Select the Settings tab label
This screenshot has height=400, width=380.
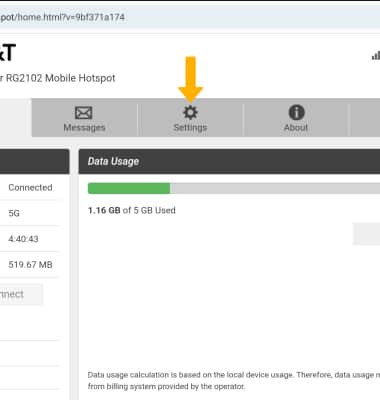(x=190, y=128)
